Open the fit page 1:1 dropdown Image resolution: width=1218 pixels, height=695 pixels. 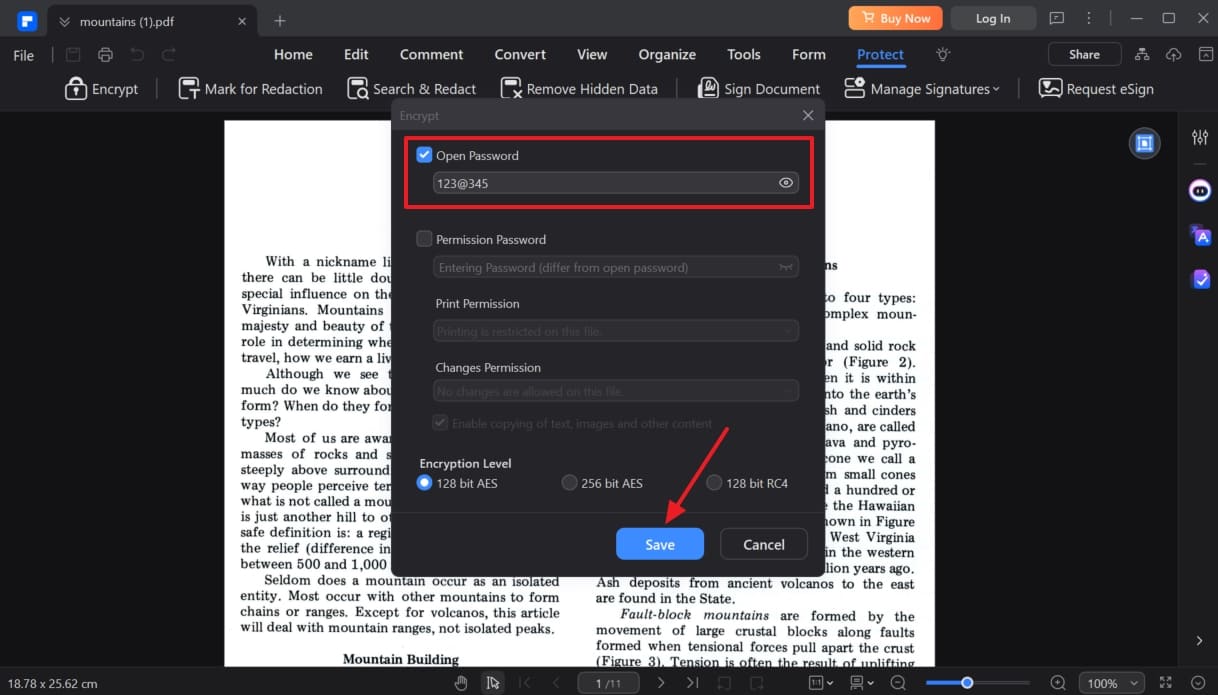click(x=821, y=683)
